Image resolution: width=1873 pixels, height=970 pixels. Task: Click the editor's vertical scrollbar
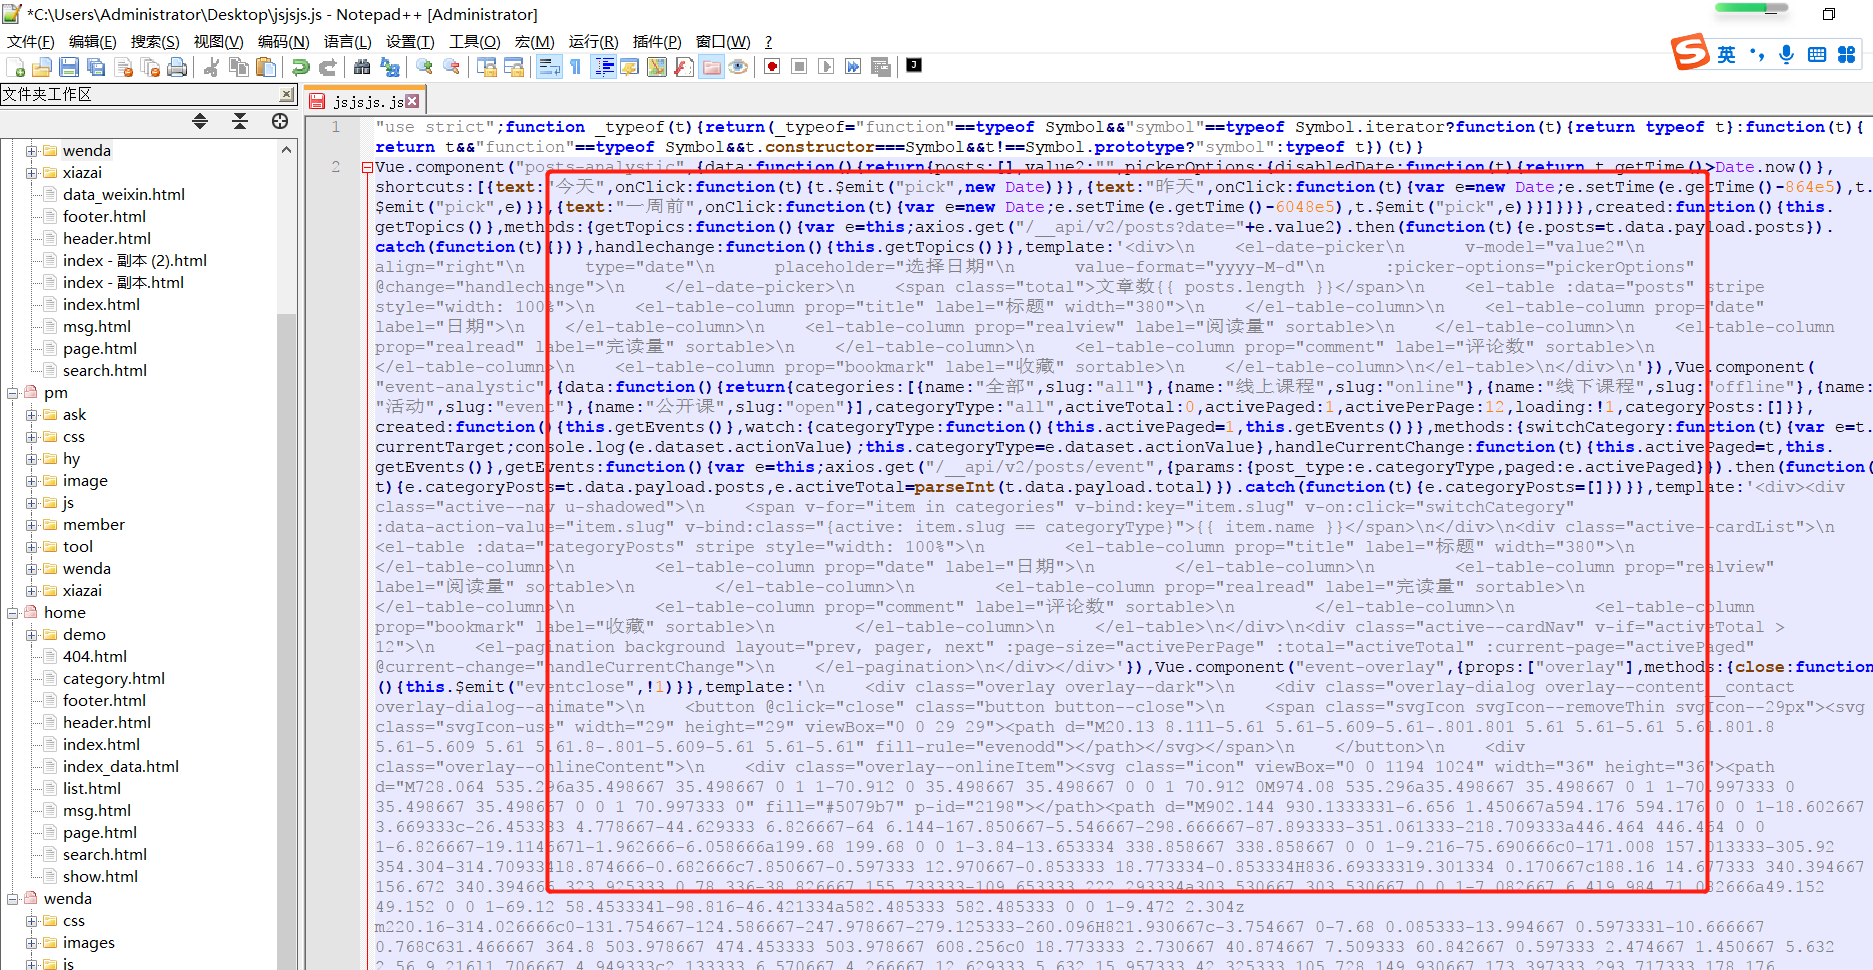1866,500
